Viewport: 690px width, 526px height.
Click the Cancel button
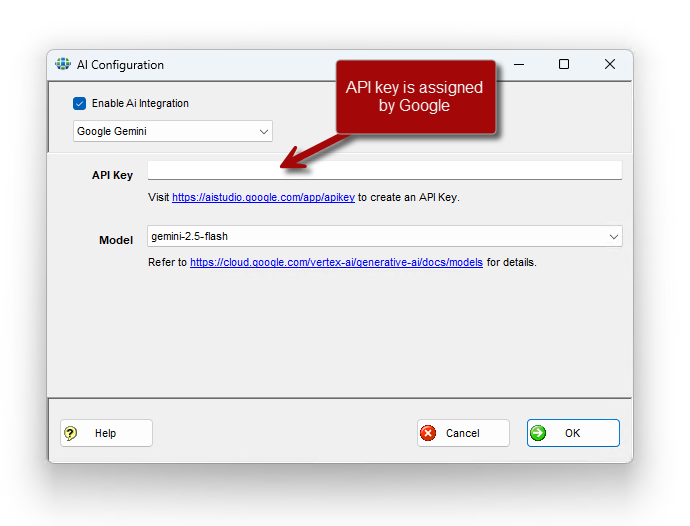coord(463,433)
